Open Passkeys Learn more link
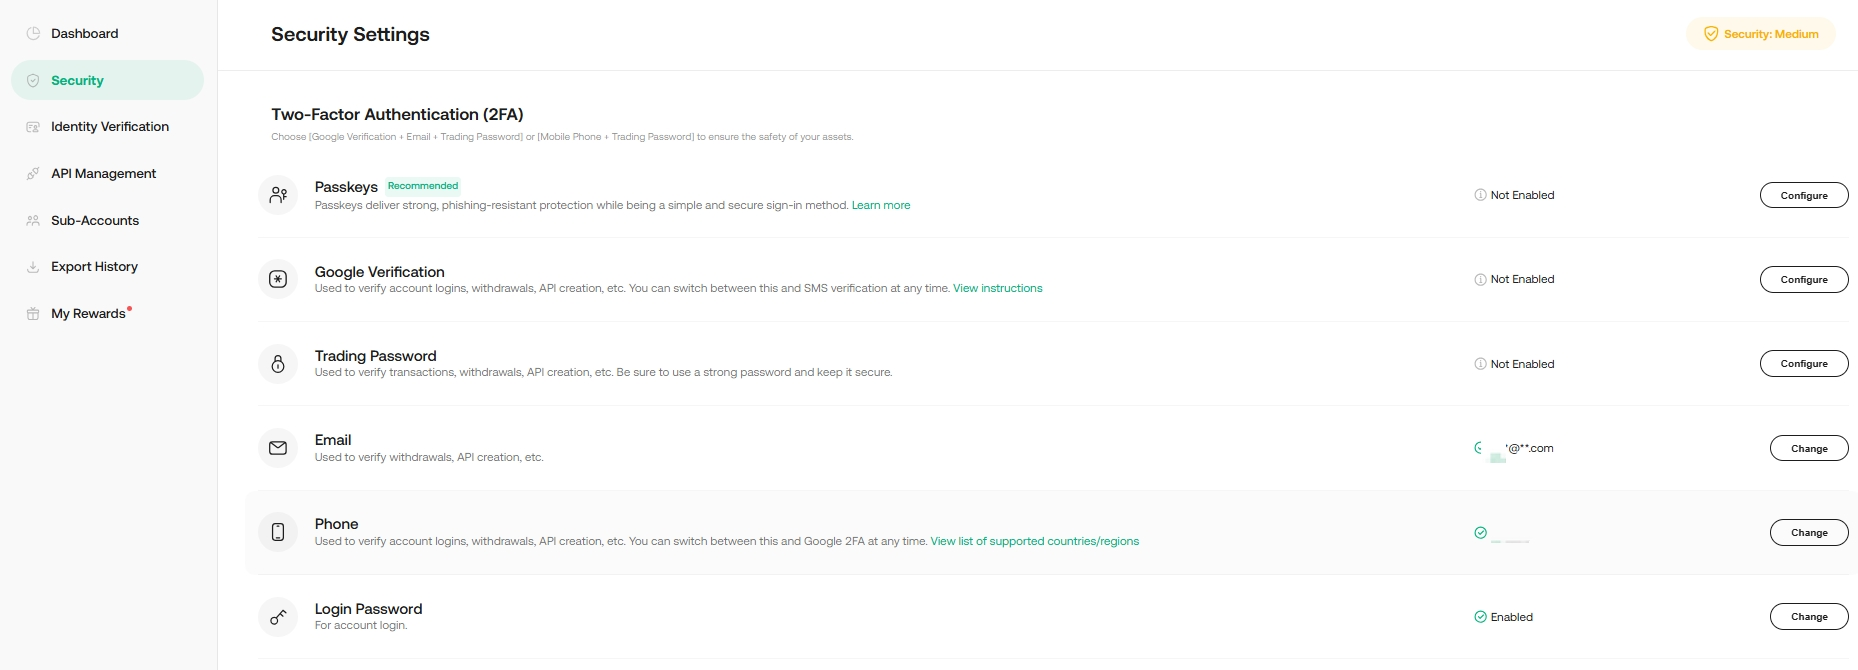This screenshot has width=1858, height=670. click(880, 205)
